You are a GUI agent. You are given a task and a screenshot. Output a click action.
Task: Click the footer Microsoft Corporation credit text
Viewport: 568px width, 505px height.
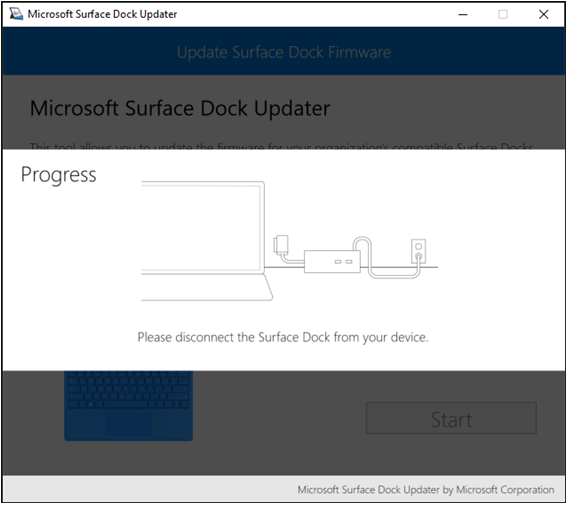click(426, 490)
